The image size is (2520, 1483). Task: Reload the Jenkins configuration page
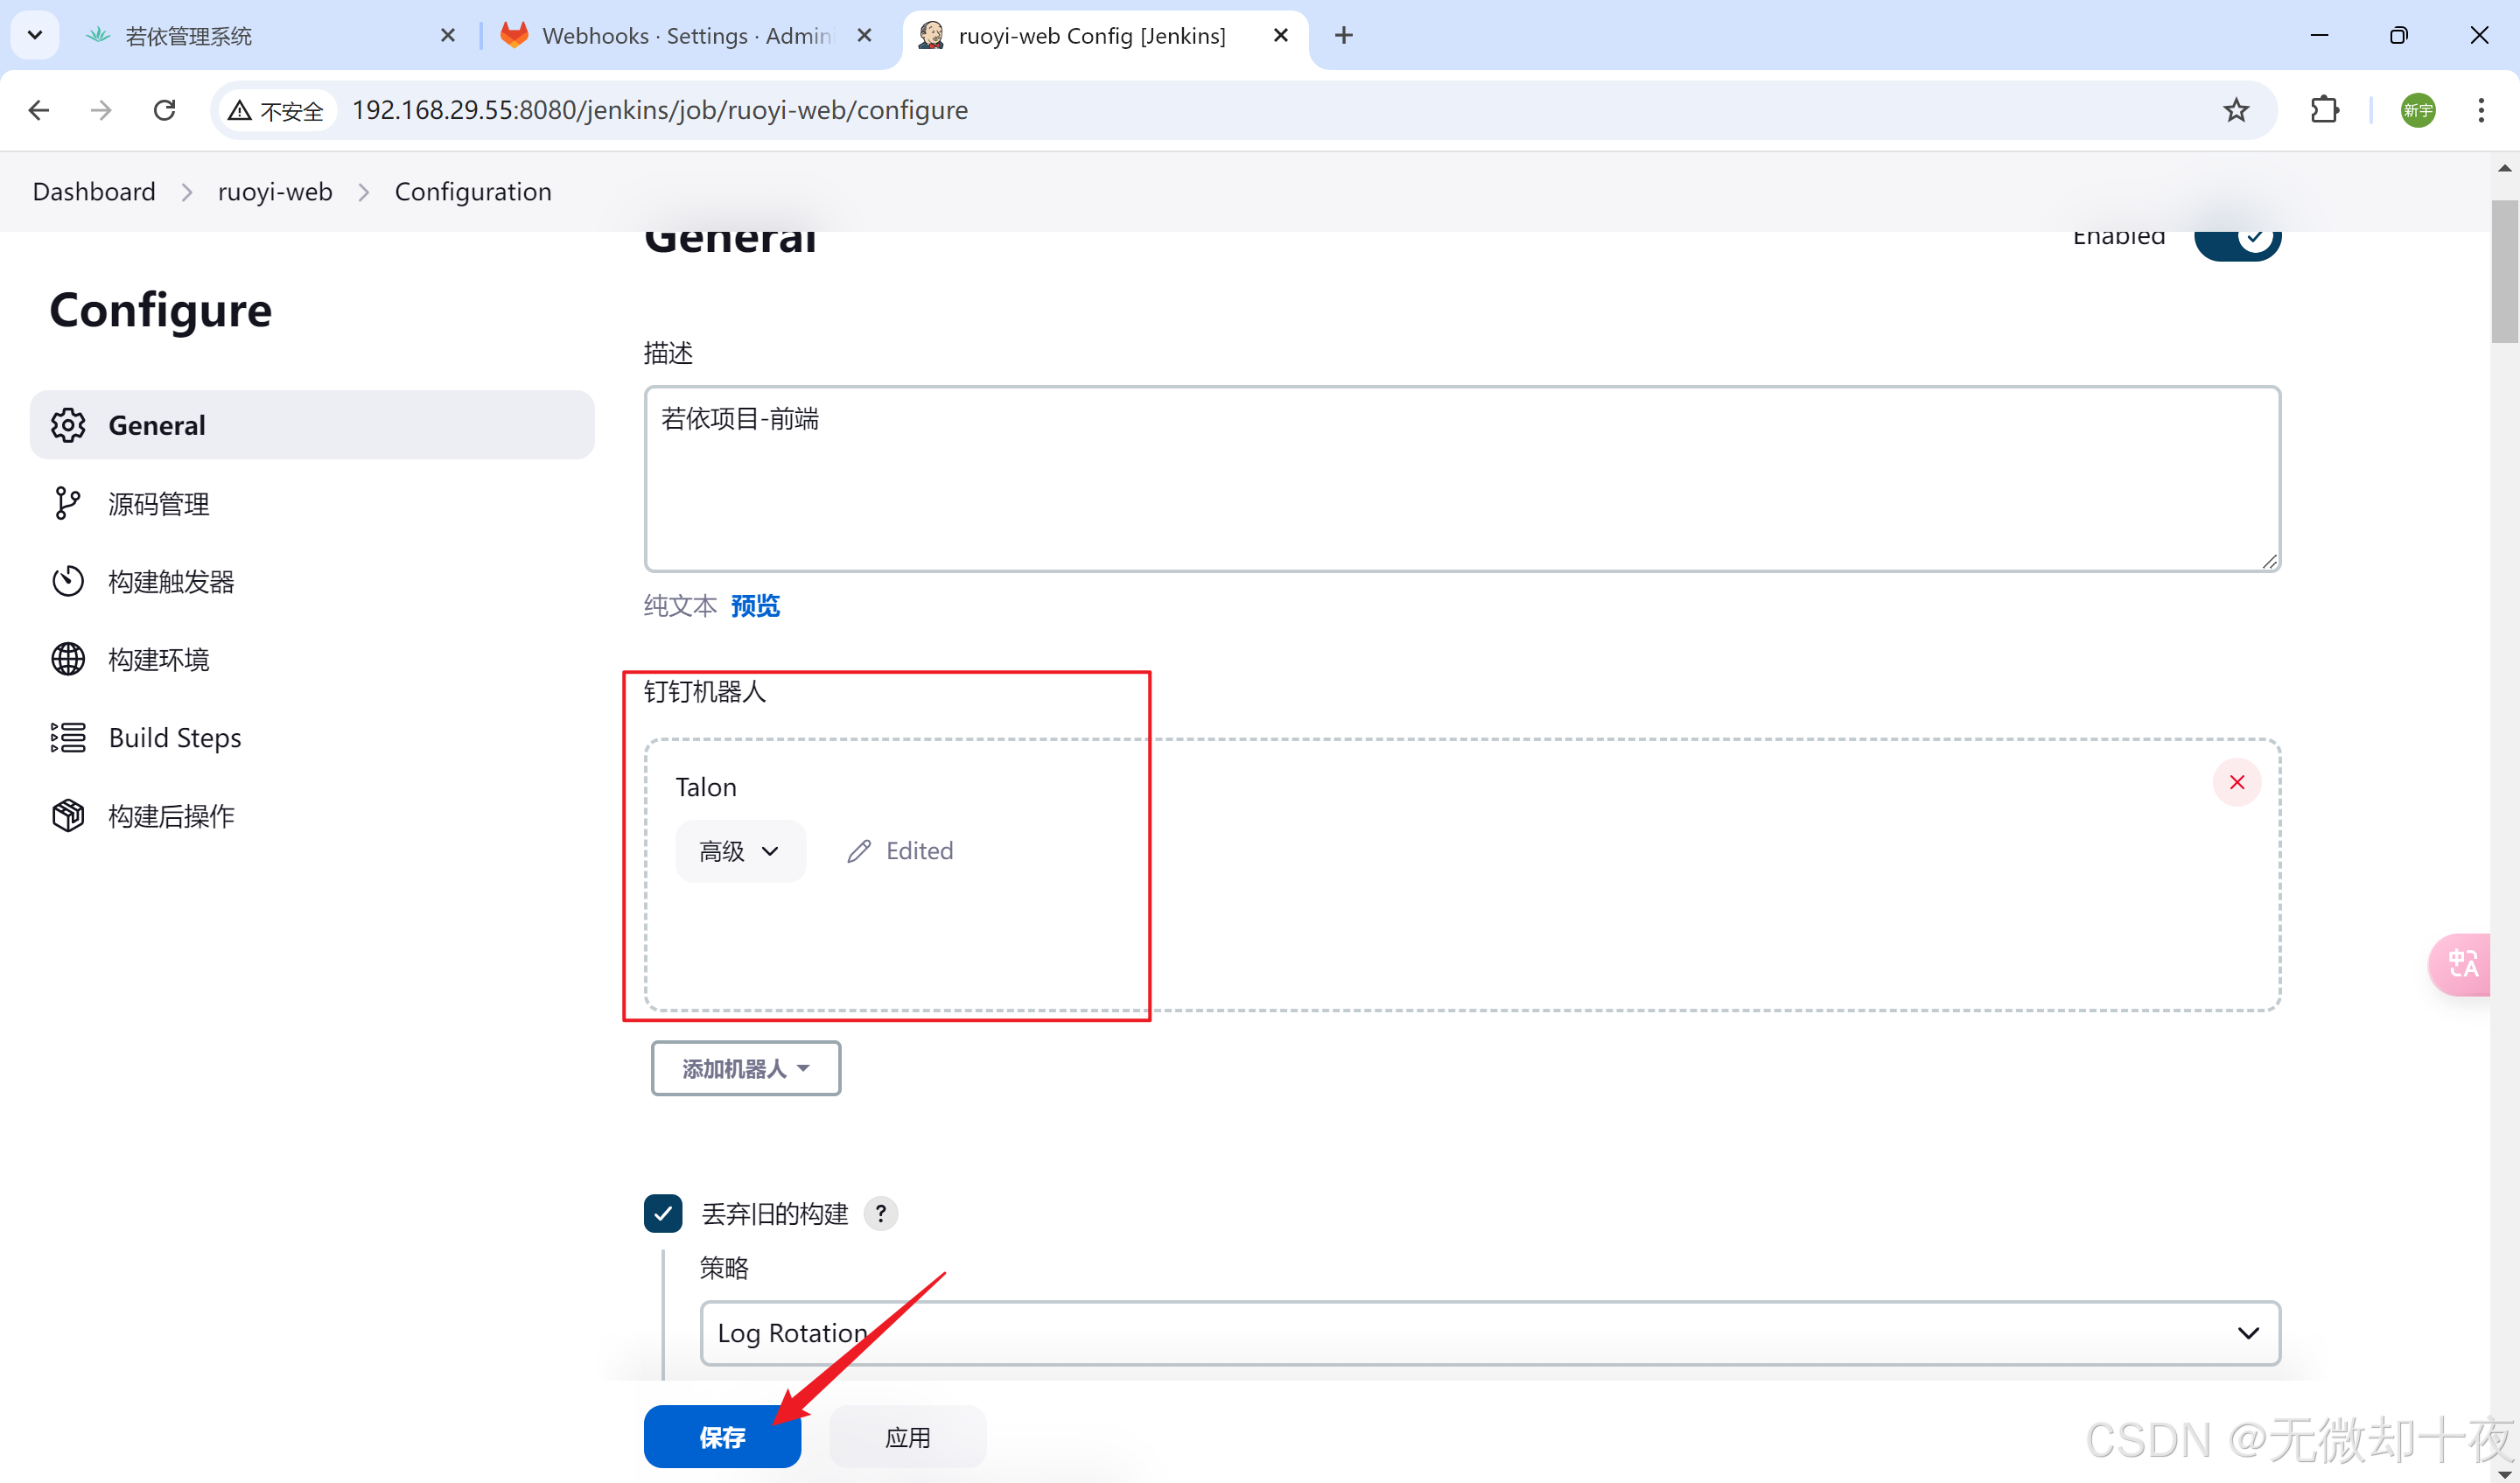[x=165, y=110]
